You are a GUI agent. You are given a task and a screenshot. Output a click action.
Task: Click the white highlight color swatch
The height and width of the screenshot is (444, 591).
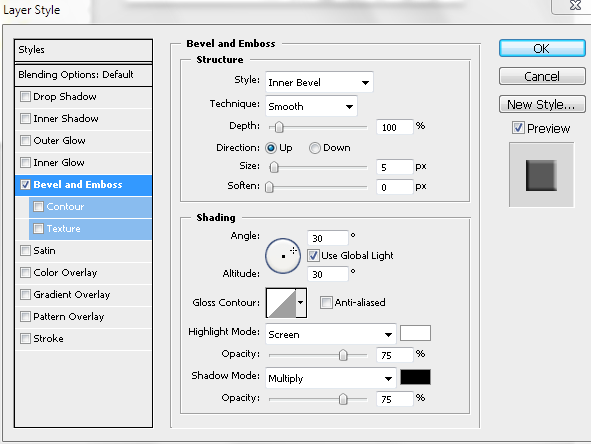(415, 333)
